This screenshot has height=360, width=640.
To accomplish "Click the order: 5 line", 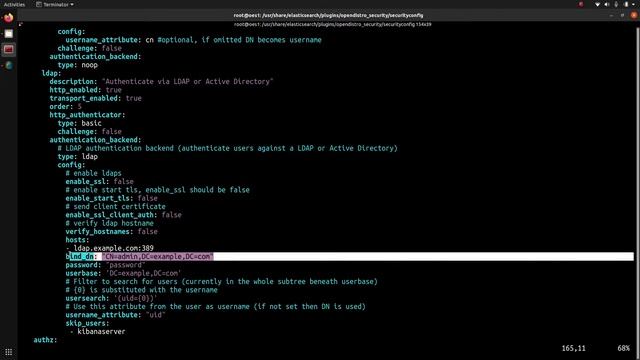I will (x=65, y=107).
